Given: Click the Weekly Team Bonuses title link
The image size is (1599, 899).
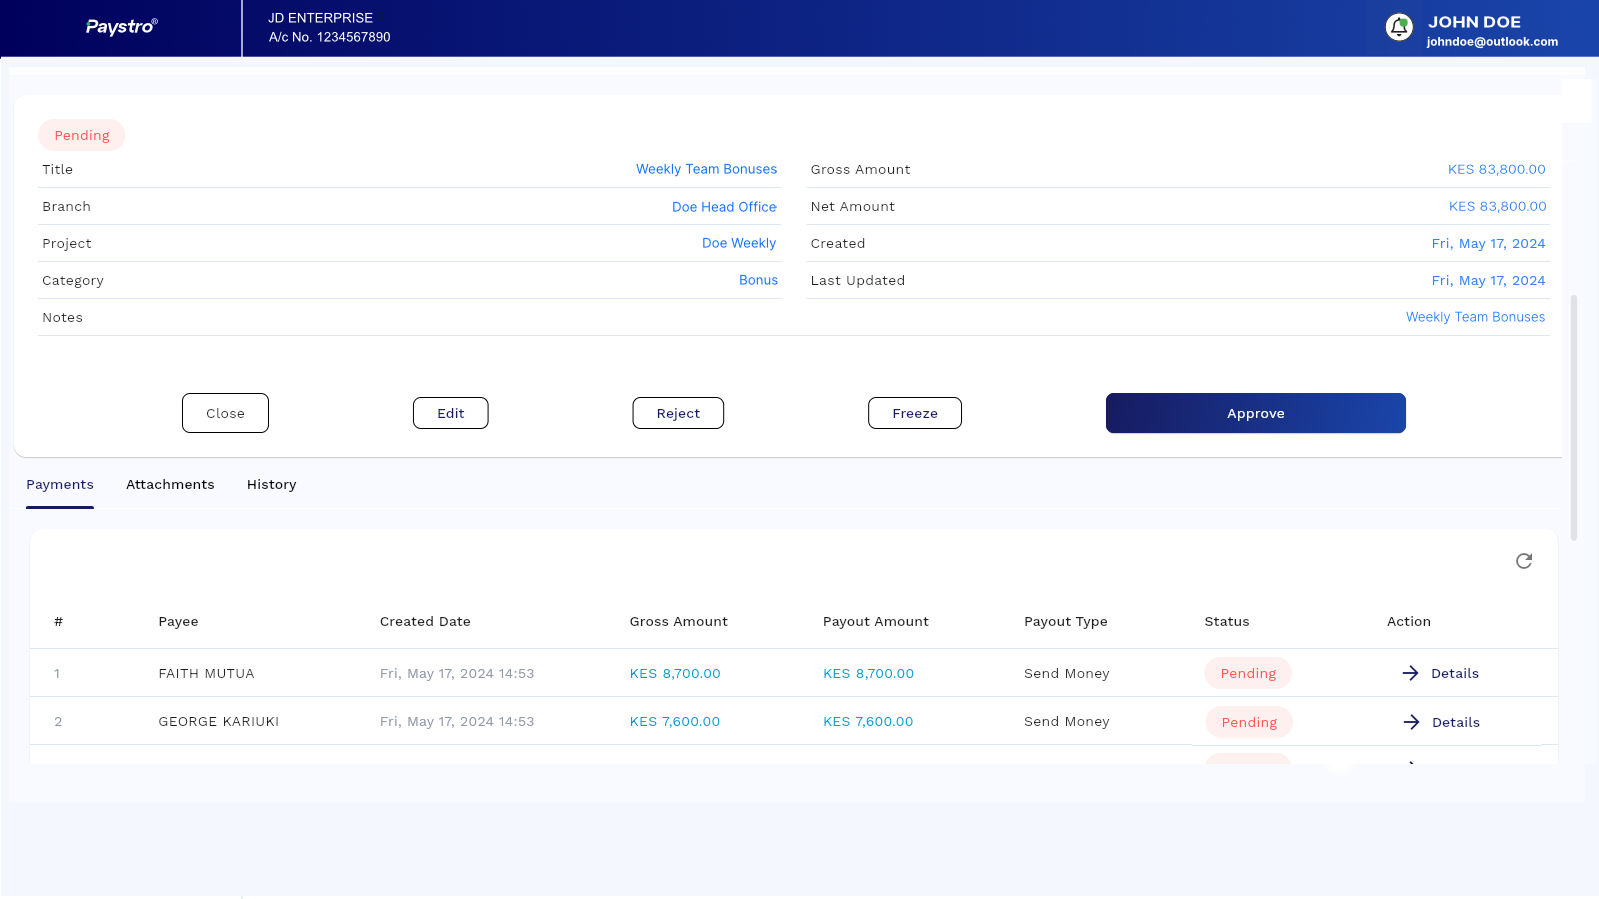Looking at the screenshot, I should 706,169.
